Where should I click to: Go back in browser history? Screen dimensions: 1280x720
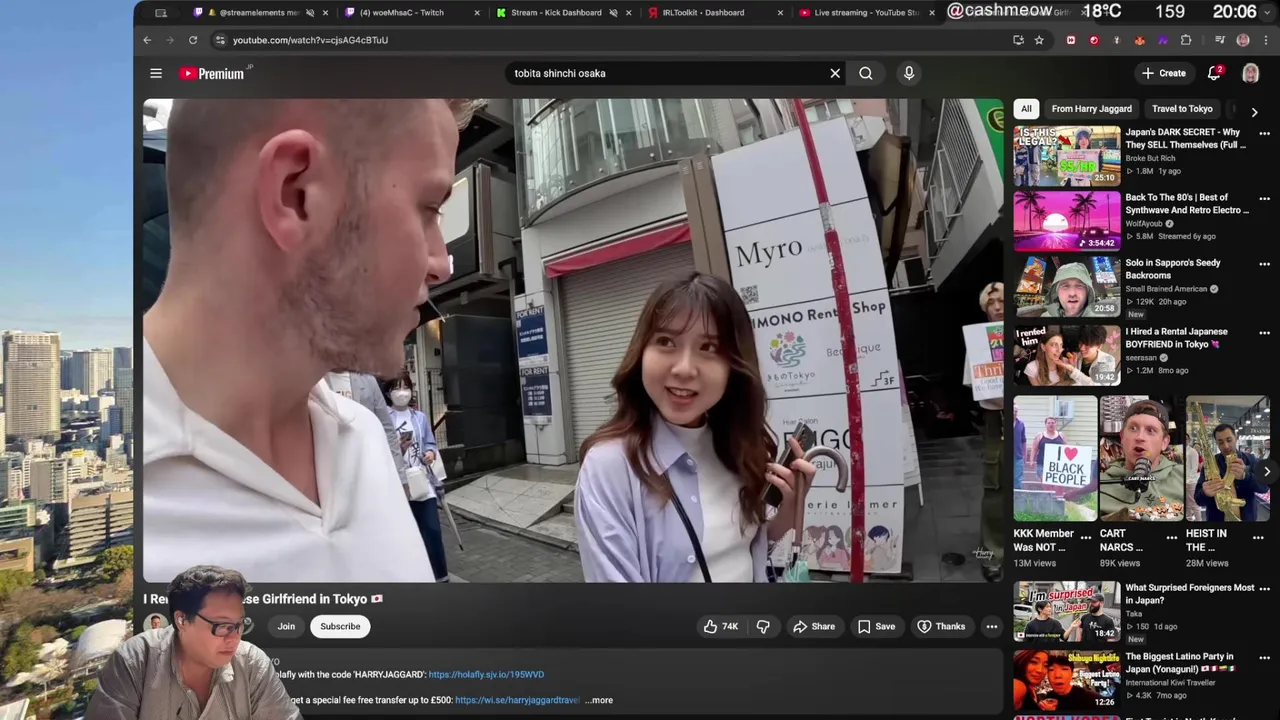tap(147, 40)
